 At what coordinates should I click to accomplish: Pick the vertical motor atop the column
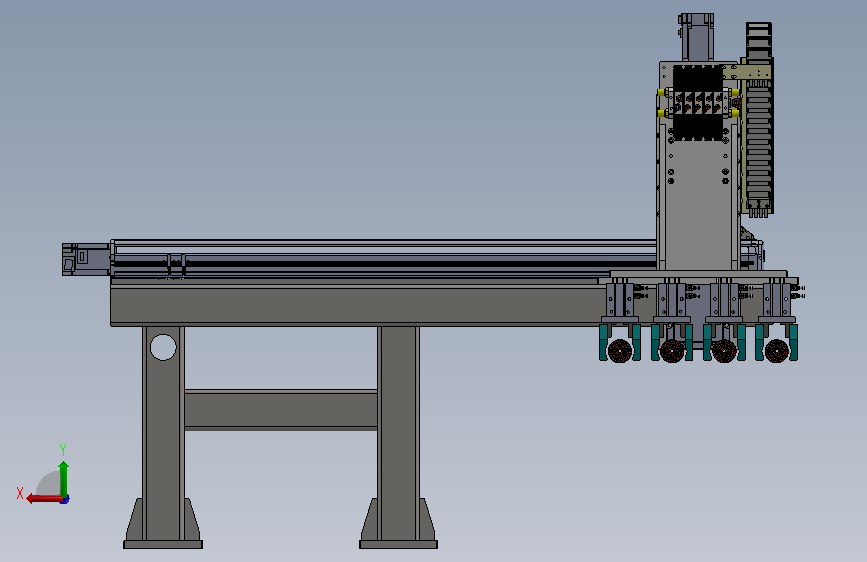[x=696, y=37]
